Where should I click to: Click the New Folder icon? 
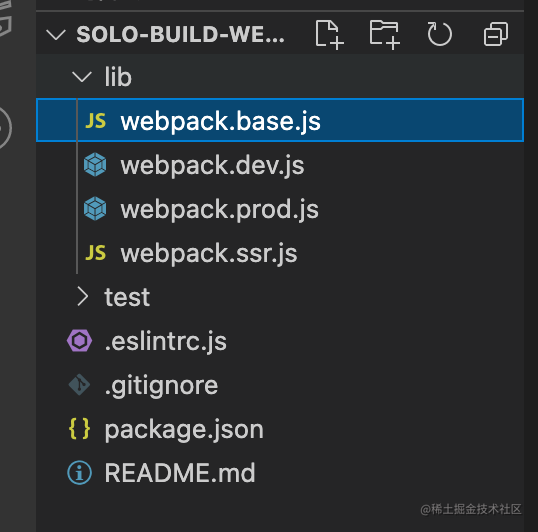click(x=385, y=34)
